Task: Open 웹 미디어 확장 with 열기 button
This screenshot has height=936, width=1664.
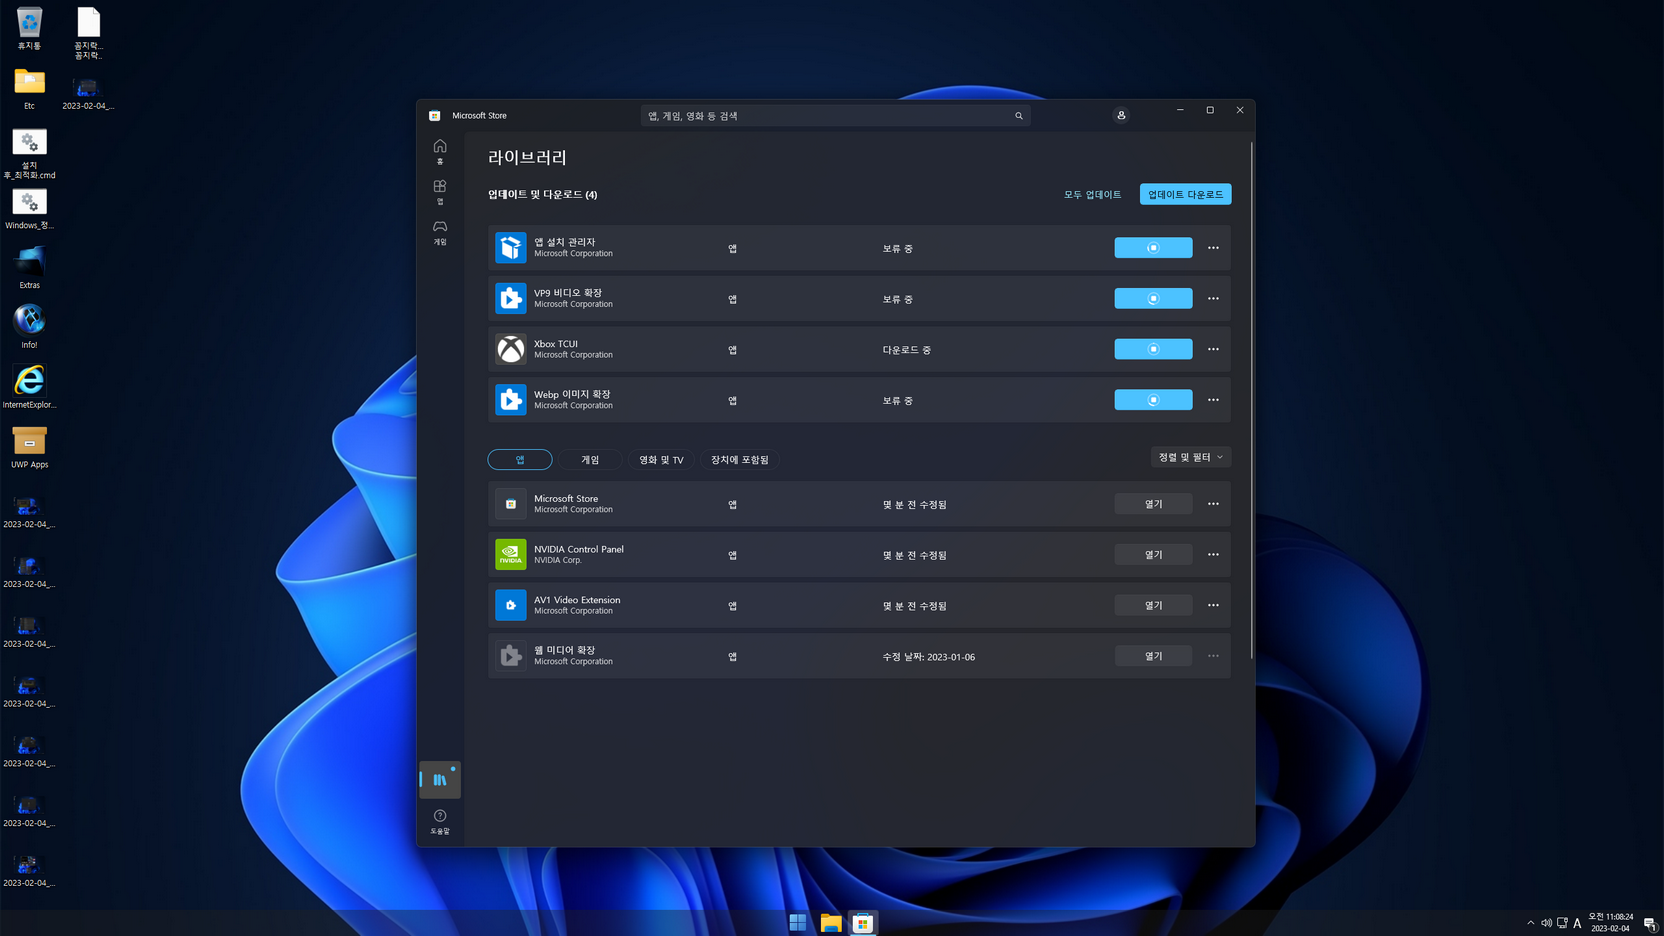Action: pos(1153,656)
